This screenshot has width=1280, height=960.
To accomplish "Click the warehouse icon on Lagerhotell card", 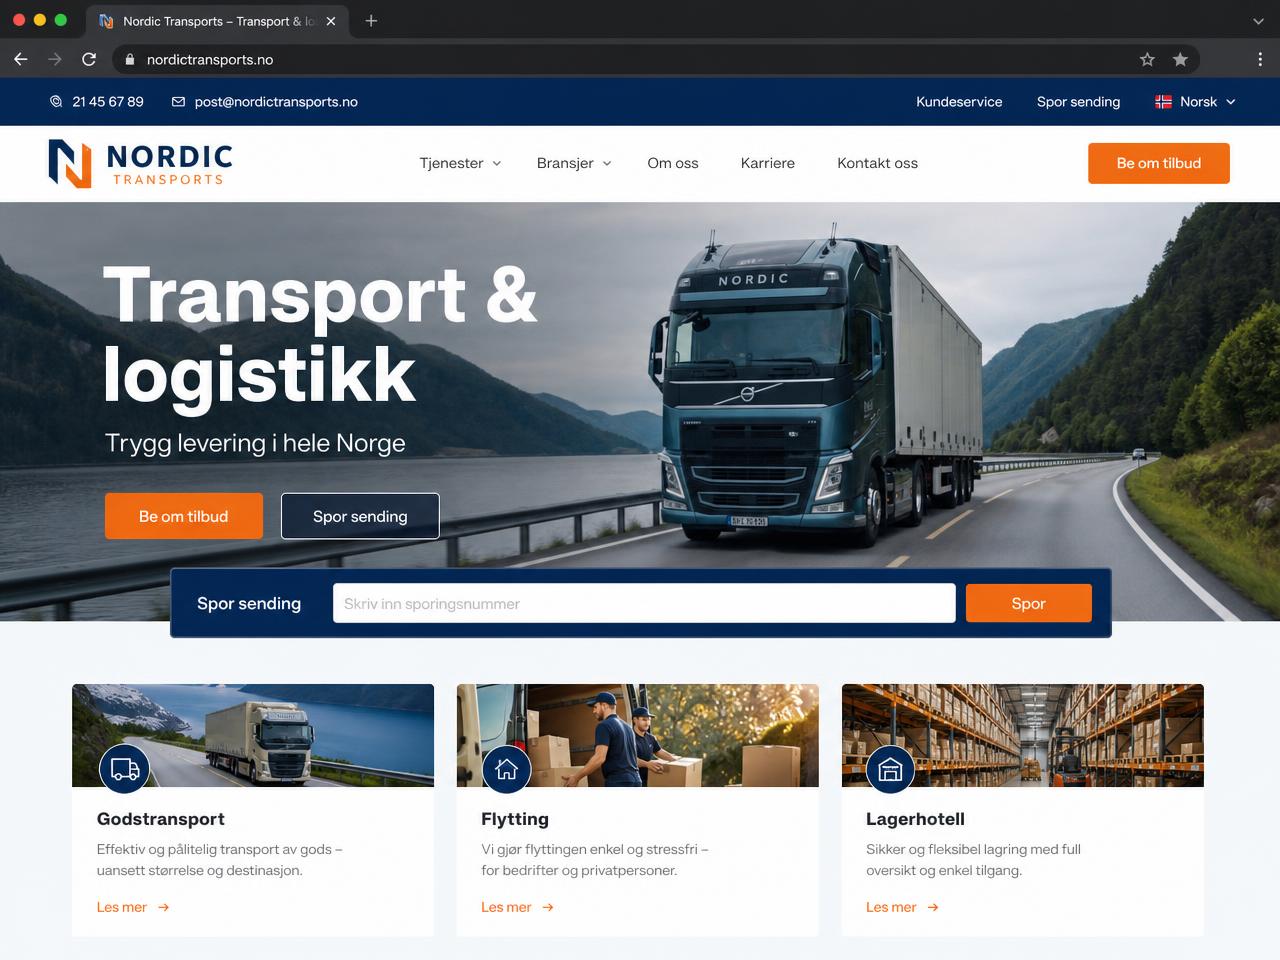I will pyautogui.click(x=890, y=769).
